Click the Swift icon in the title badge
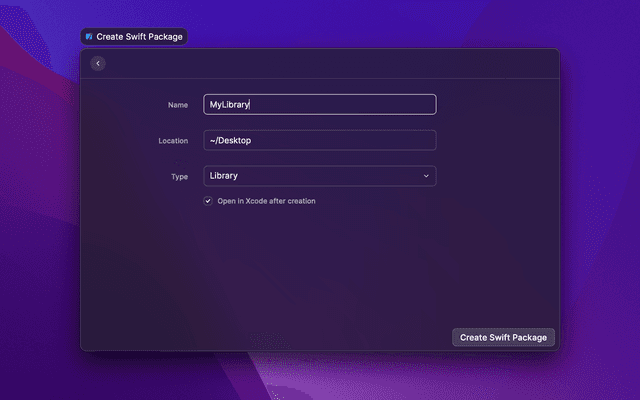Image resolution: width=640 pixels, height=400 pixels. 89,36
